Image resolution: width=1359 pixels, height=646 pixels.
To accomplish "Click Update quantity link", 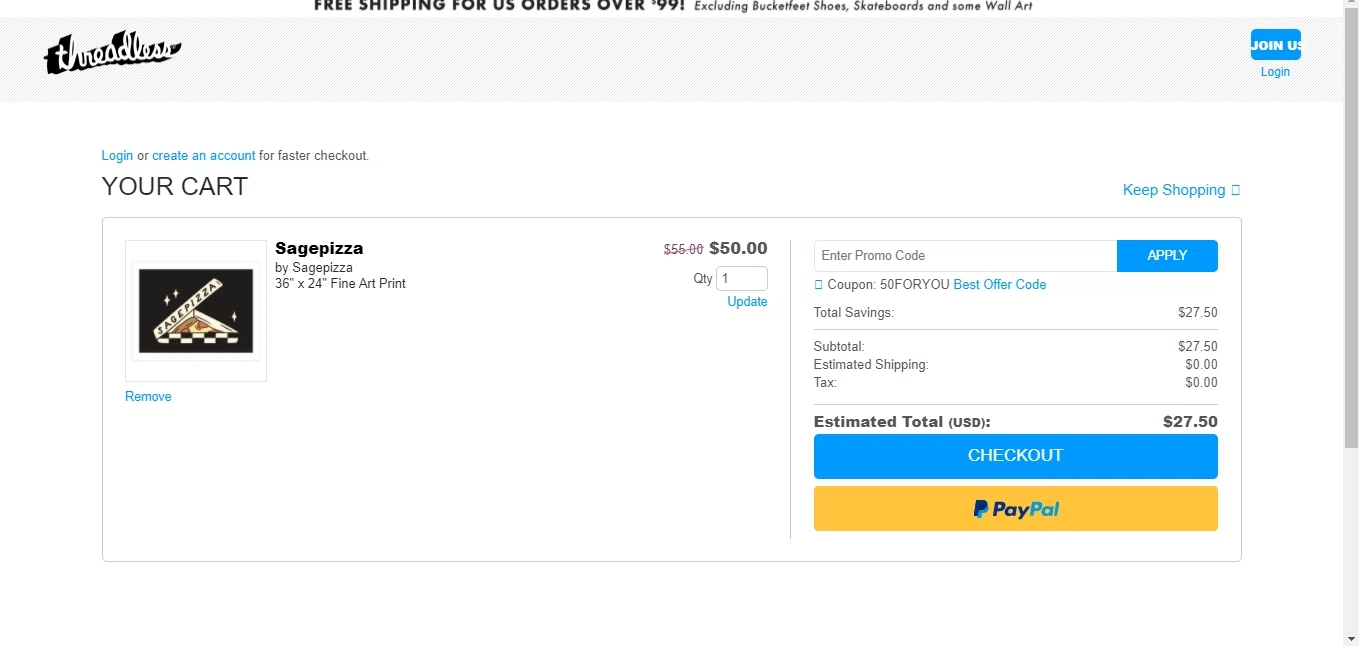I will tap(747, 302).
